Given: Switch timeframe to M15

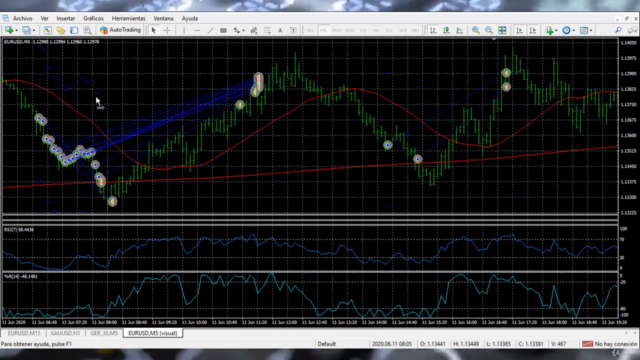Looking at the screenshot, I should point(336,30).
